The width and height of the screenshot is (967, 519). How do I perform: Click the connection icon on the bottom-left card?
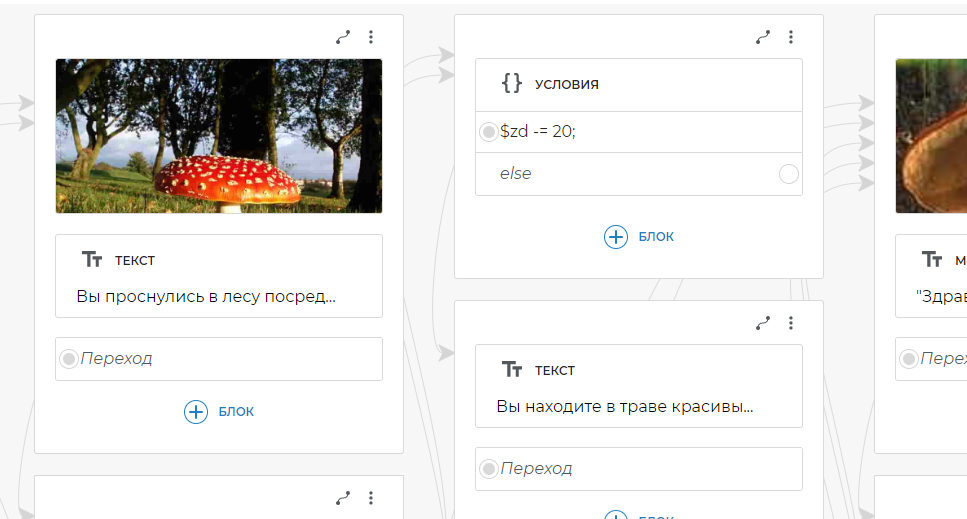pyautogui.click(x=343, y=498)
